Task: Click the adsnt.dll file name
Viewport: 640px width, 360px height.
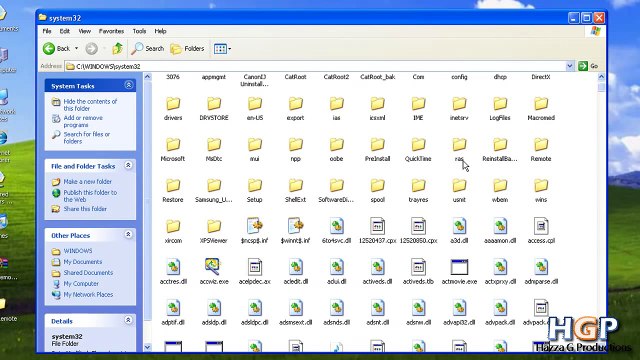Action: [x=377, y=322]
